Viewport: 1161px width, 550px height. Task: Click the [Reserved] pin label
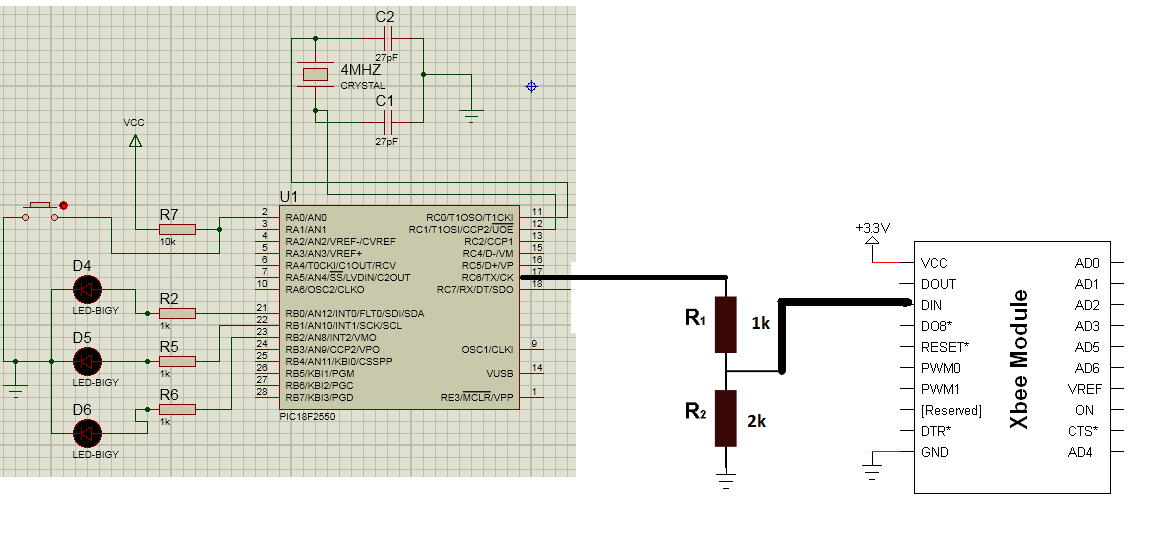tap(951, 410)
